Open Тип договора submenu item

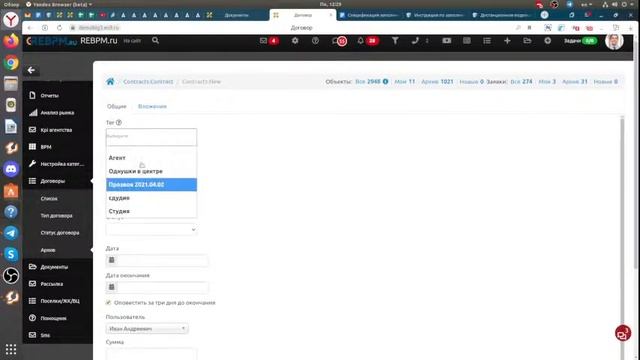(57, 216)
